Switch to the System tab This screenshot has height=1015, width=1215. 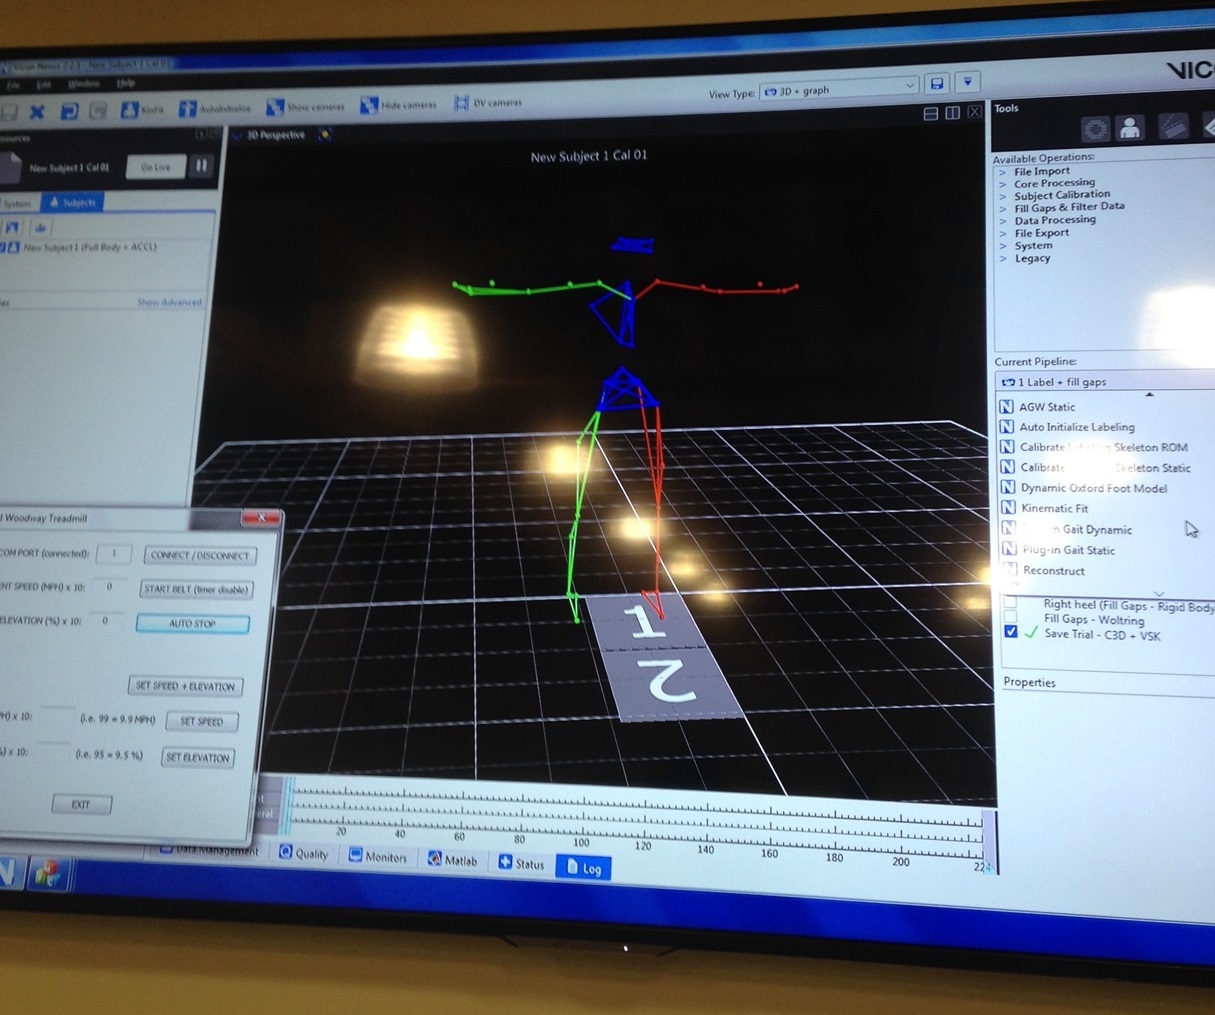click(x=17, y=203)
